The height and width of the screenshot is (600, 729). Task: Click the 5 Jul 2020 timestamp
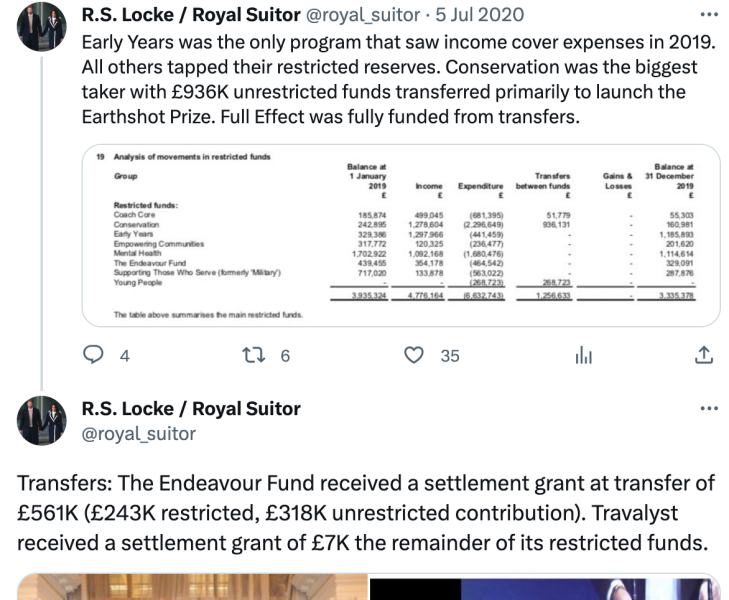point(479,15)
